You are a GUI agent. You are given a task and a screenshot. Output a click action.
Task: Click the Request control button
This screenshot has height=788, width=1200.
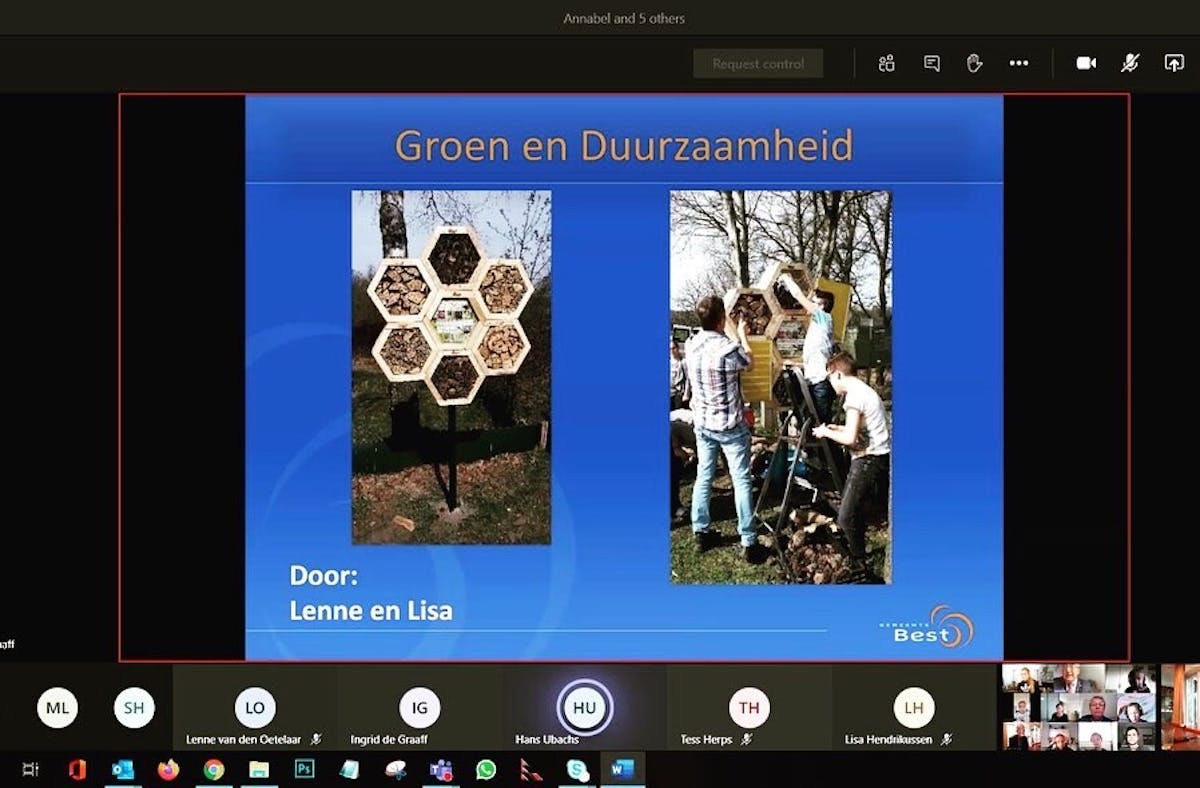tap(758, 63)
